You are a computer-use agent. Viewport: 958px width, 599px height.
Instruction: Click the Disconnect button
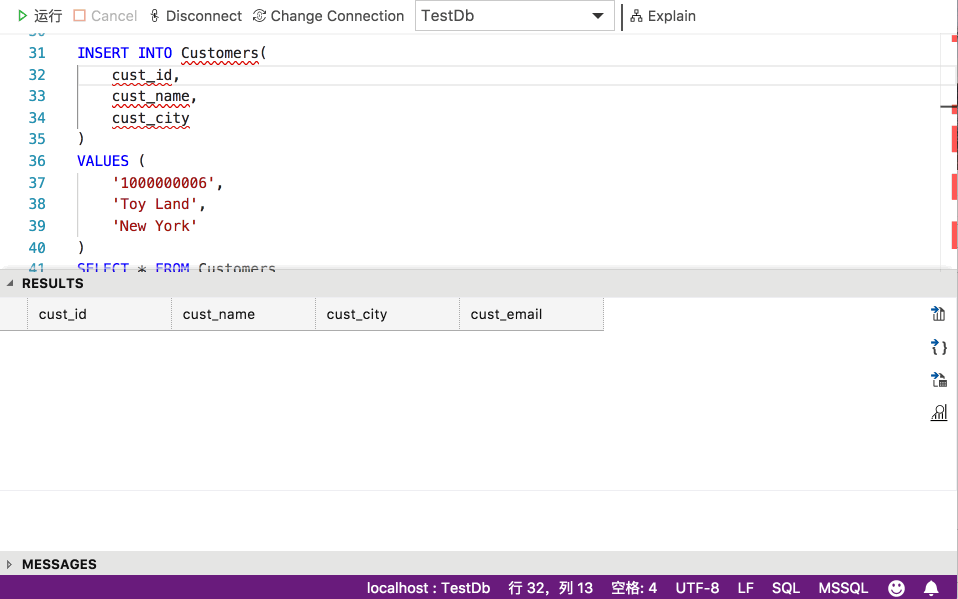196,16
